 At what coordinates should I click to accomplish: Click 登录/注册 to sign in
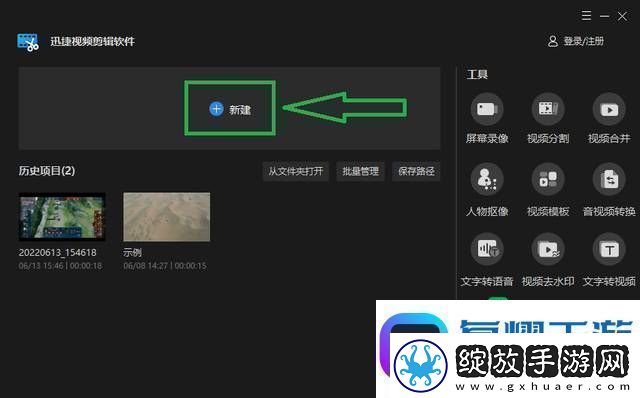pos(584,41)
